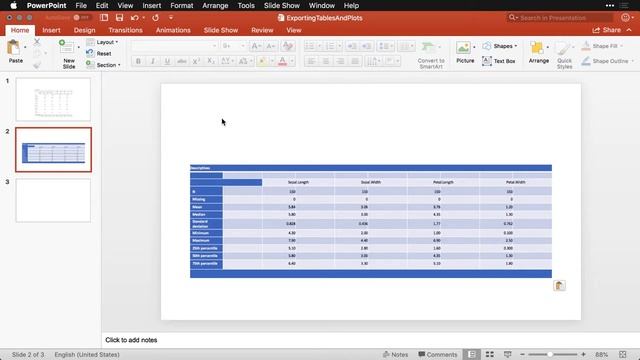Toggle Italic formatting
The image size is (640, 360).
(153, 61)
